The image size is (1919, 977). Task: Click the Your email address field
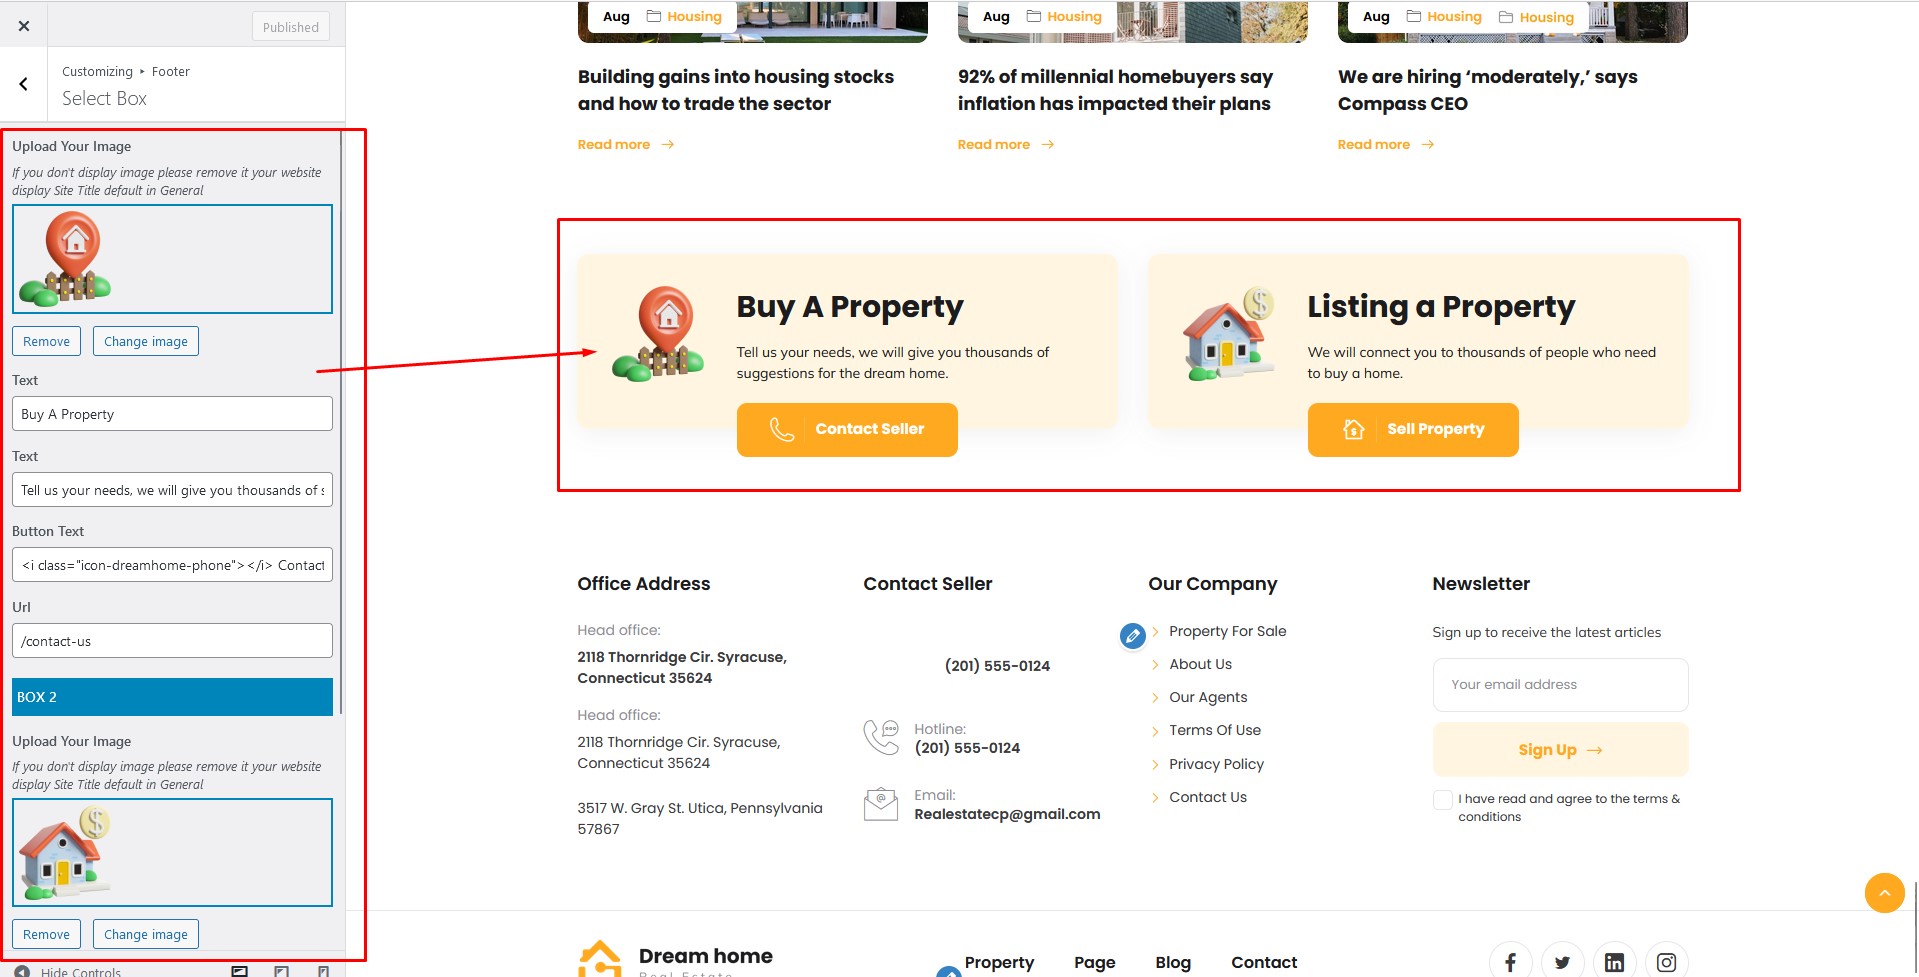pyautogui.click(x=1560, y=685)
